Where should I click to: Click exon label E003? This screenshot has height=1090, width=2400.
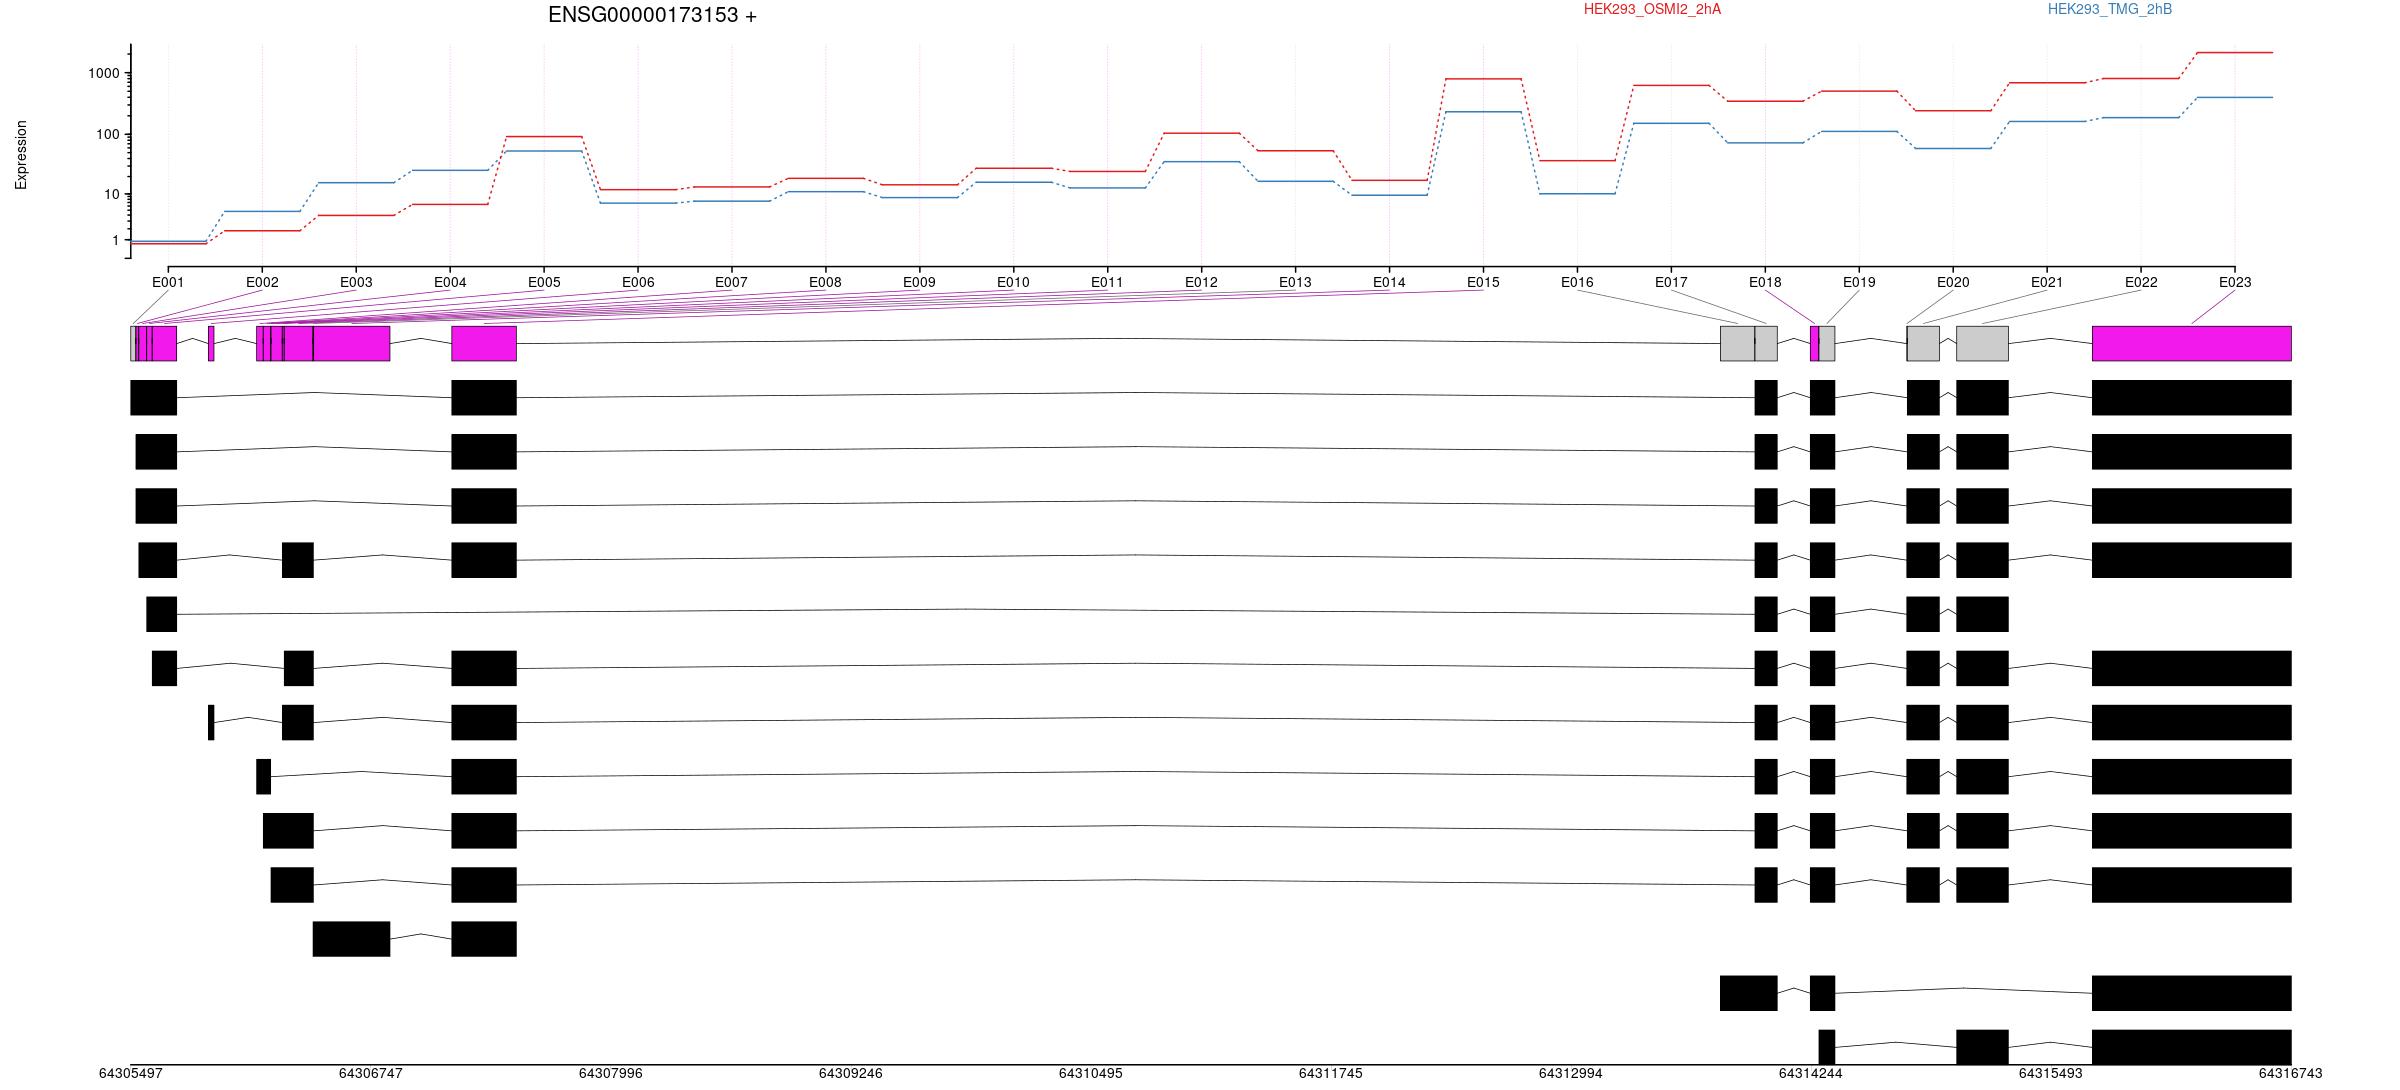click(356, 282)
